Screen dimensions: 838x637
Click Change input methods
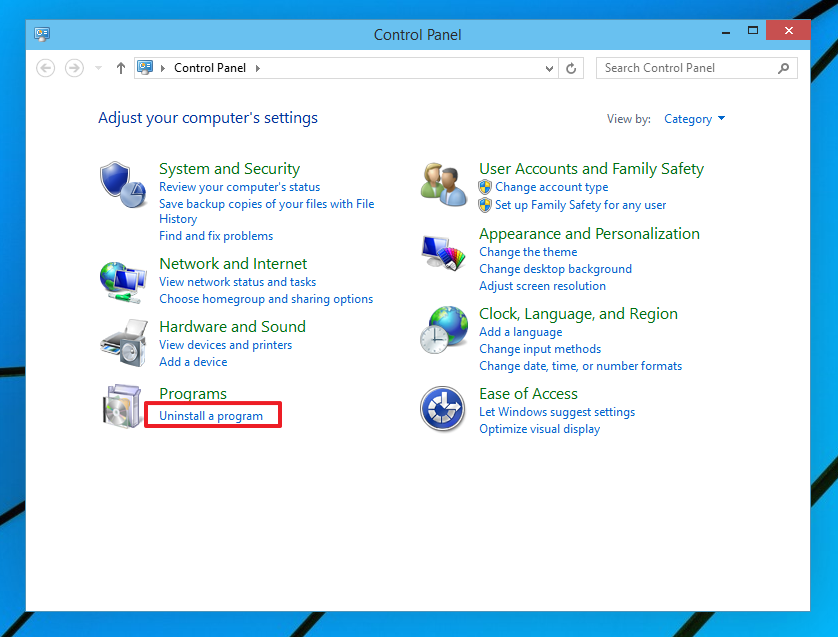[x=540, y=349]
